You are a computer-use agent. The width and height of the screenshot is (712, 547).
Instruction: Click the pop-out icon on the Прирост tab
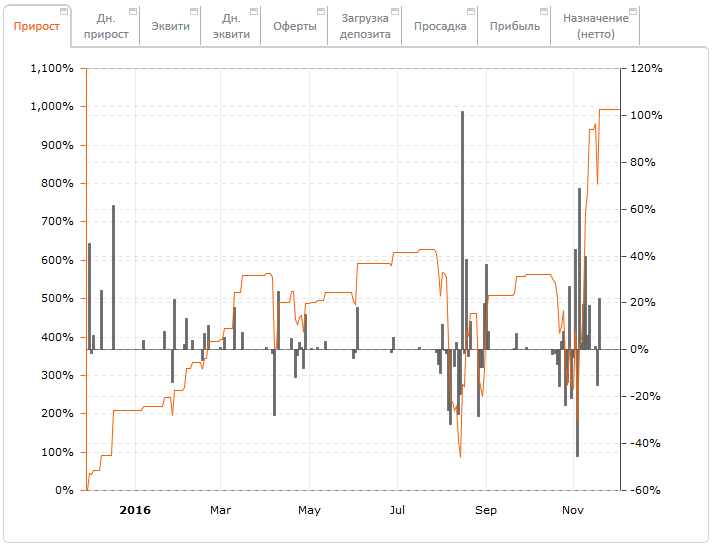[65, 12]
